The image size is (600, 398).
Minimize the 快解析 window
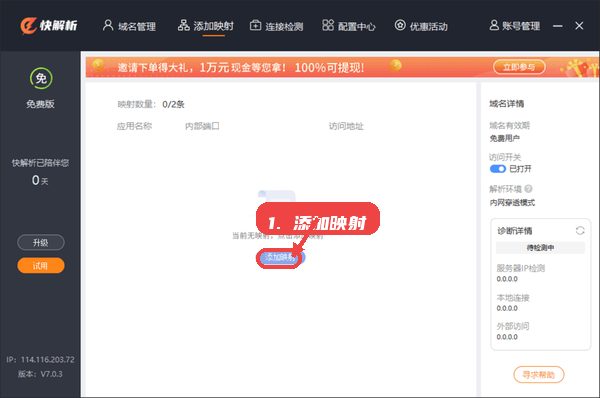coord(558,26)
